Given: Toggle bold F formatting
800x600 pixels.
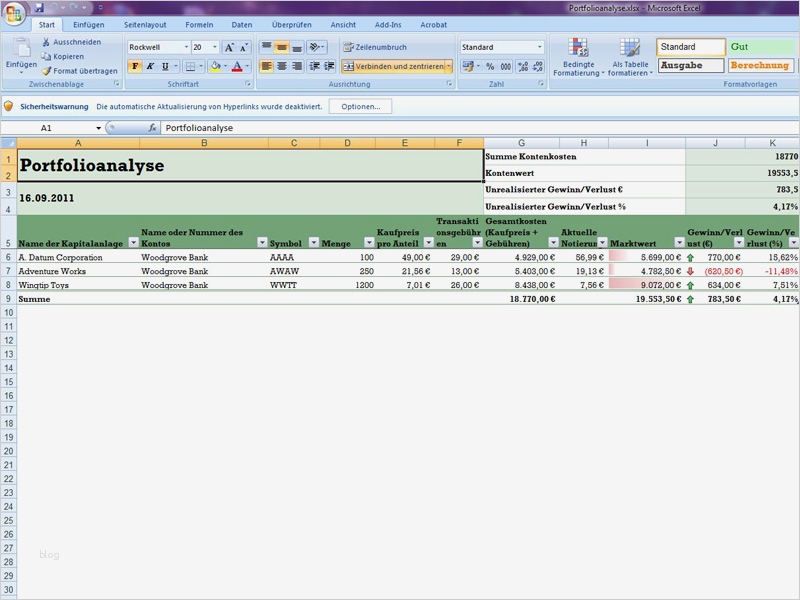Looking at the screenshot, I should (135, 66).
